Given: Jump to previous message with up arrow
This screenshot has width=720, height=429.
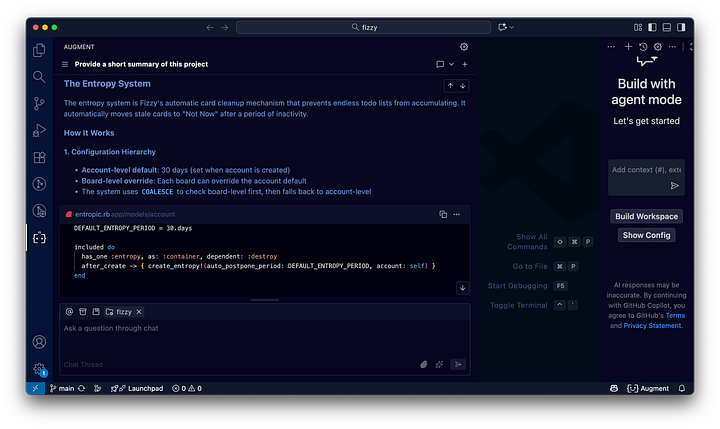Looking at the screenshot, I should click(x=450, y=86).
